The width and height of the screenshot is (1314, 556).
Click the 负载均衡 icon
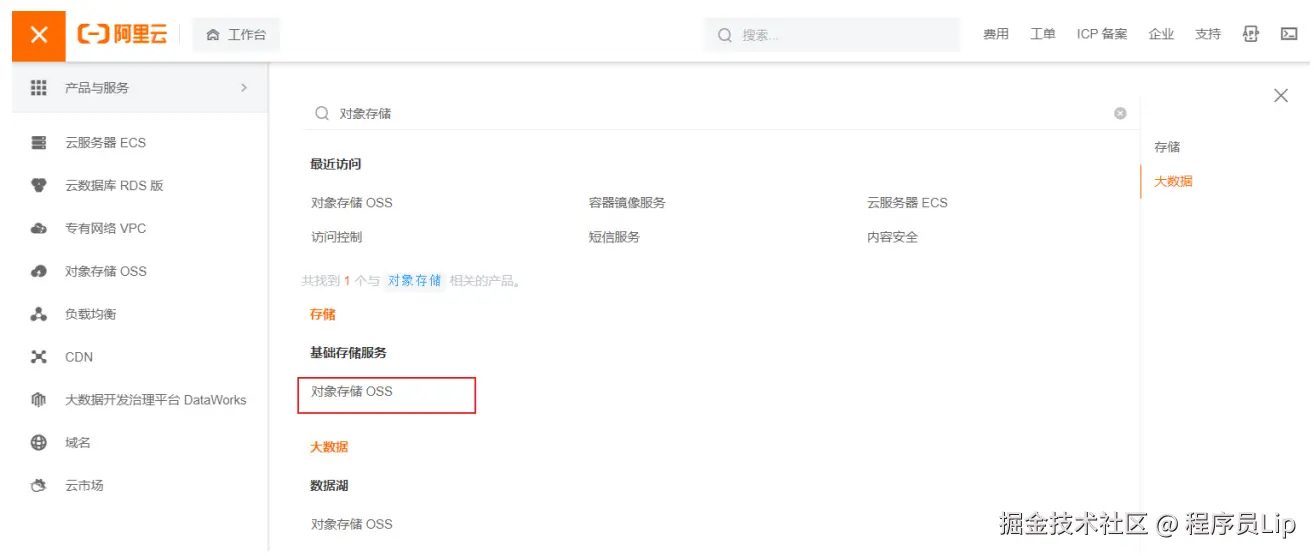click(x=39, y=315)
